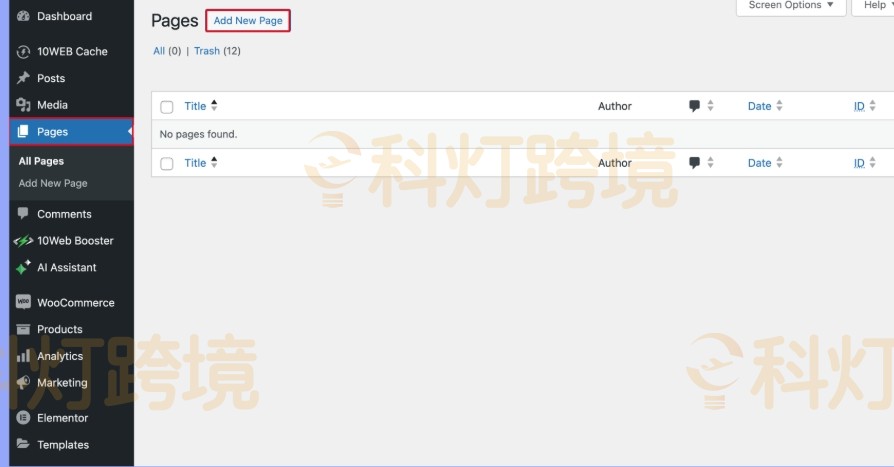894x467 pixels.
Task: Click the 'No pages found.' message
Action: click(198, 134)
